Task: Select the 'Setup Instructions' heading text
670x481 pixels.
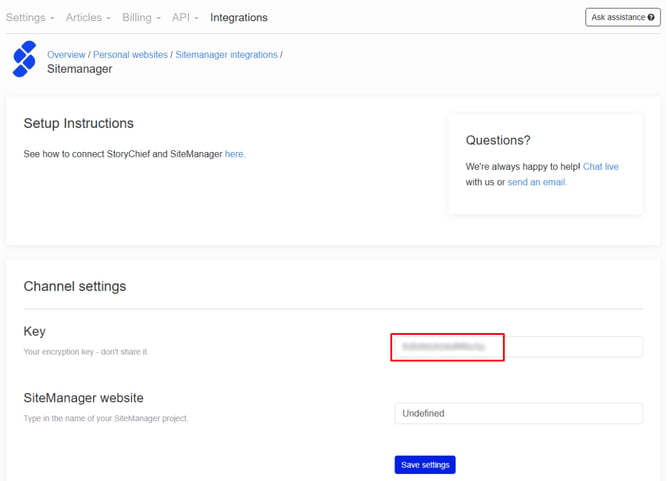Action: 79,123
